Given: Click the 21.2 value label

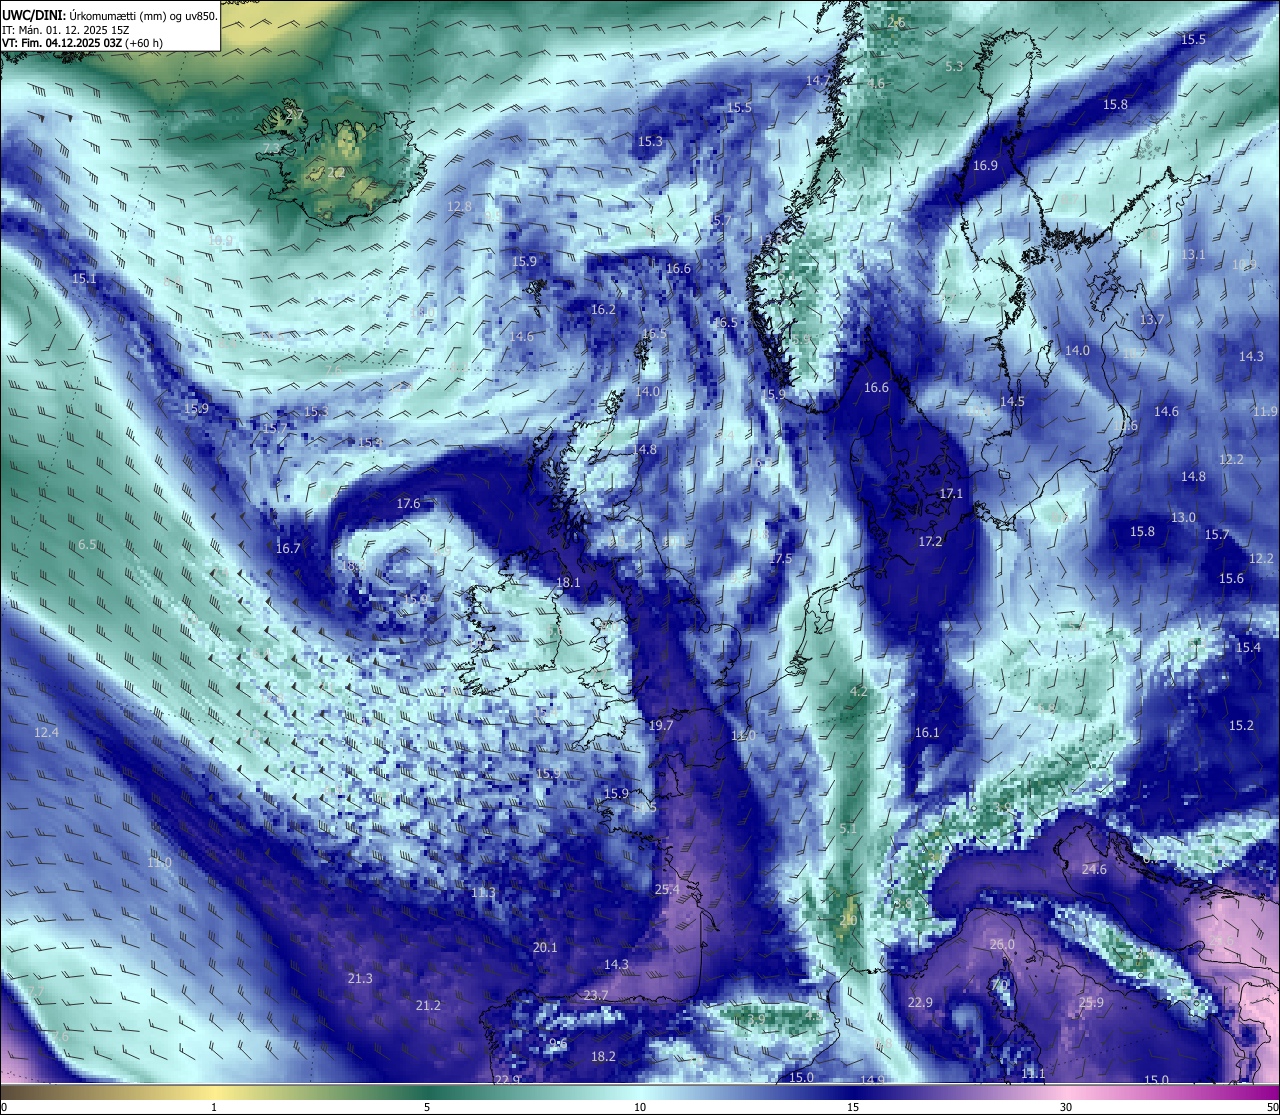Looking at the screenshot, I should click(428, 1005).
